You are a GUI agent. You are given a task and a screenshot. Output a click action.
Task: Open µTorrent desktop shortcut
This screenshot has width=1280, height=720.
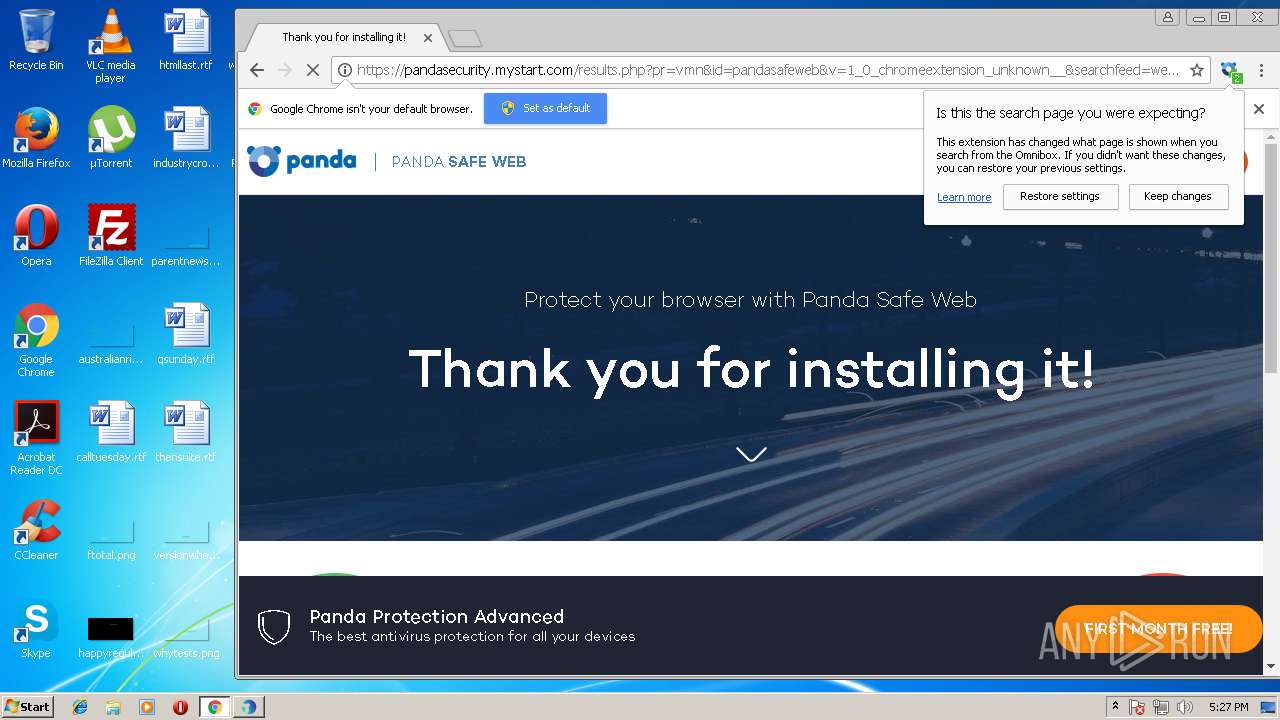click(110, 138)
